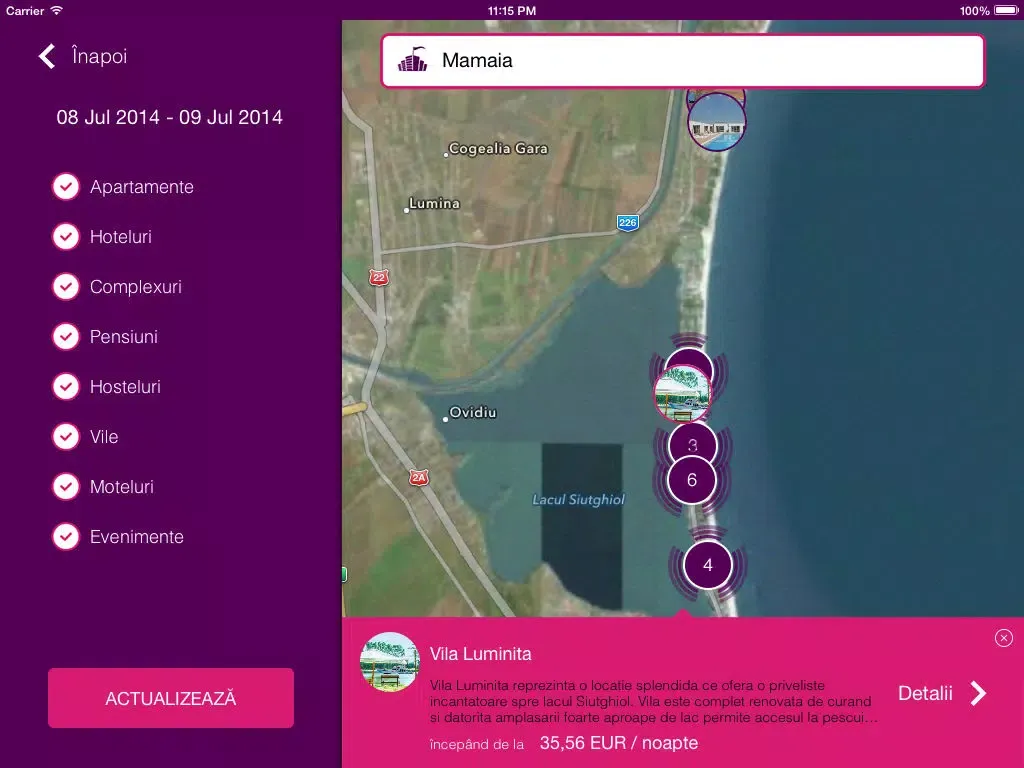This screenshot has height=768, width=1024.
Task: Disable the Pensiuni filter
Action: click(66, 336)
